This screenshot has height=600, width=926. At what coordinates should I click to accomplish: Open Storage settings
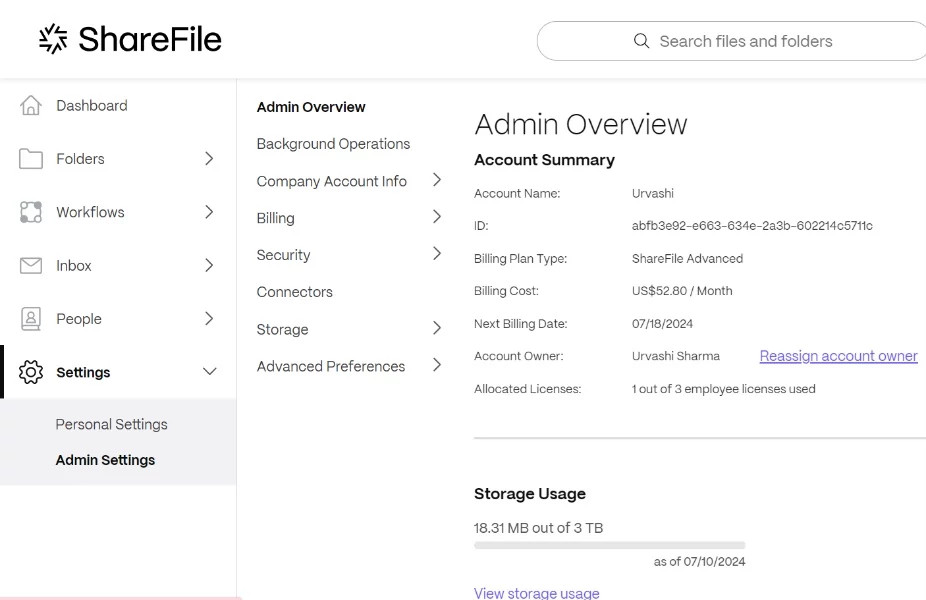pyautogui.click(x=282, y=330)
